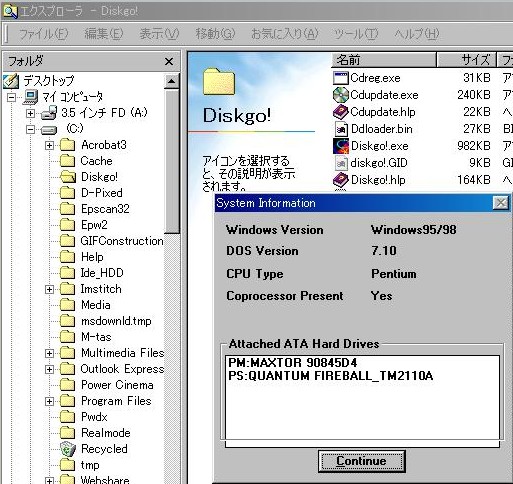This screenshot has height=484, width=513.
Task: Select the Ddloader.bin file icon
Action: (340, 129)
